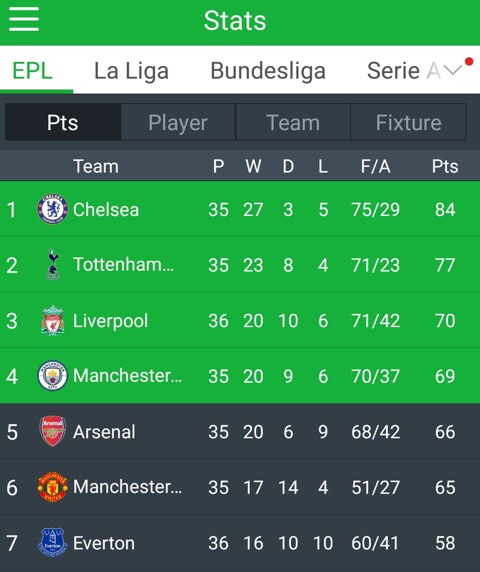Tap the Chelsea club crest

[x=53, y=209]
